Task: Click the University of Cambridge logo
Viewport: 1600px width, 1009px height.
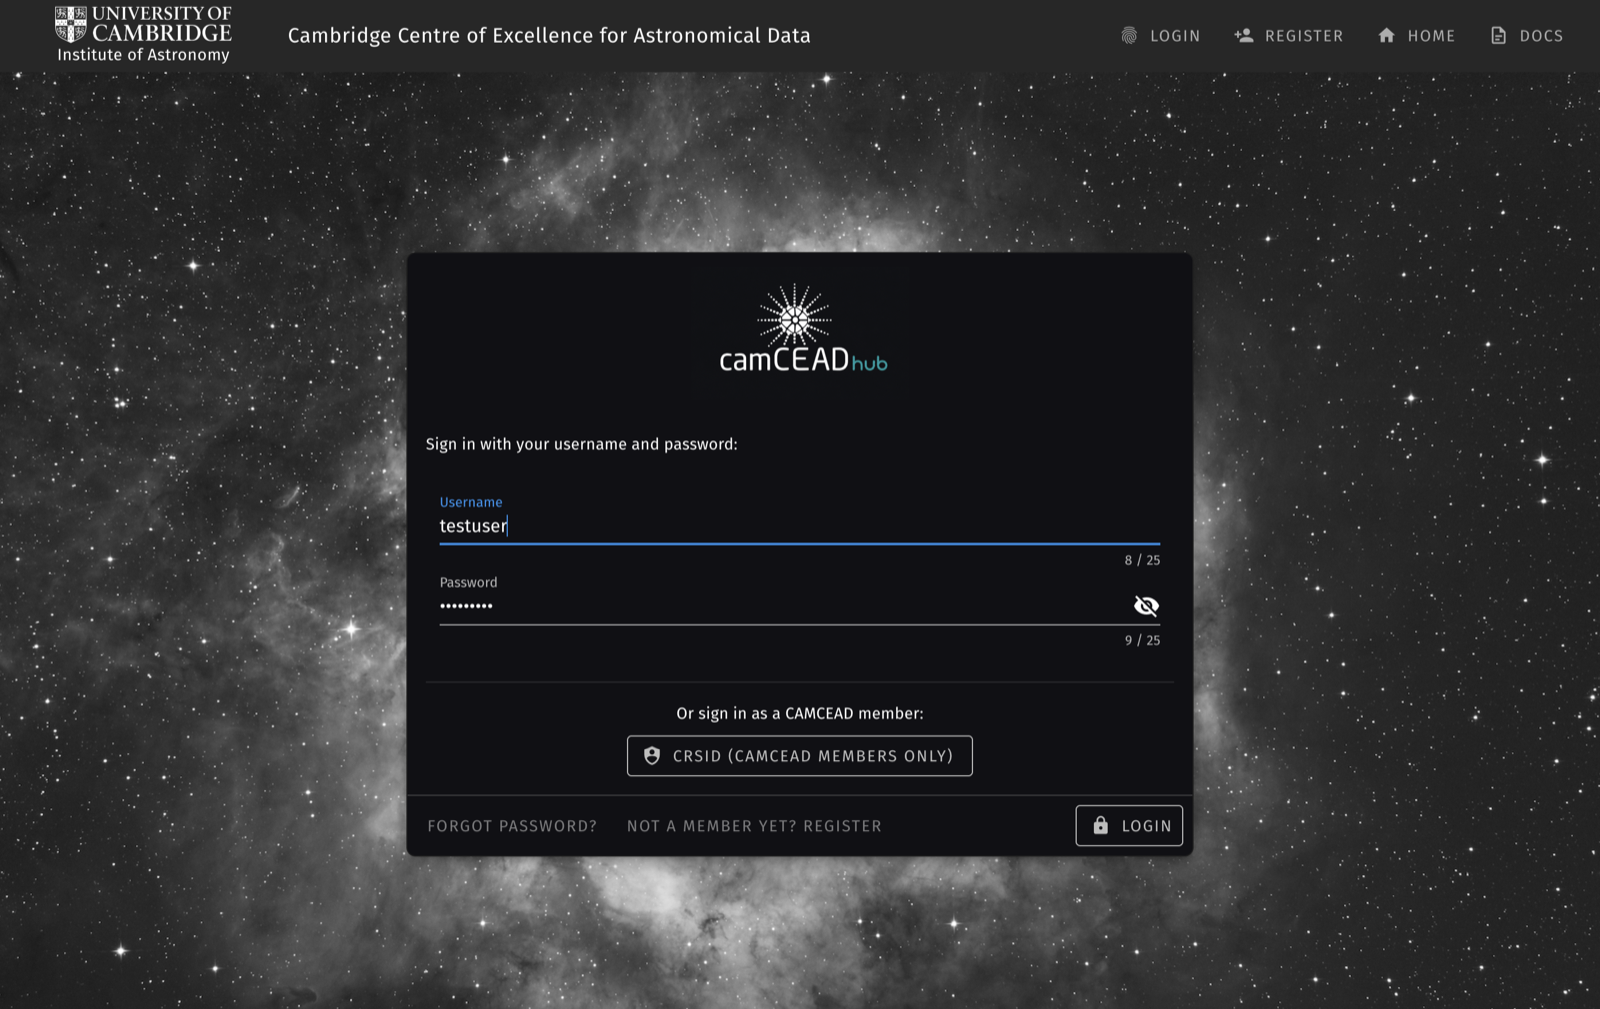Action: pyautogui.click(x=143, y=35)
